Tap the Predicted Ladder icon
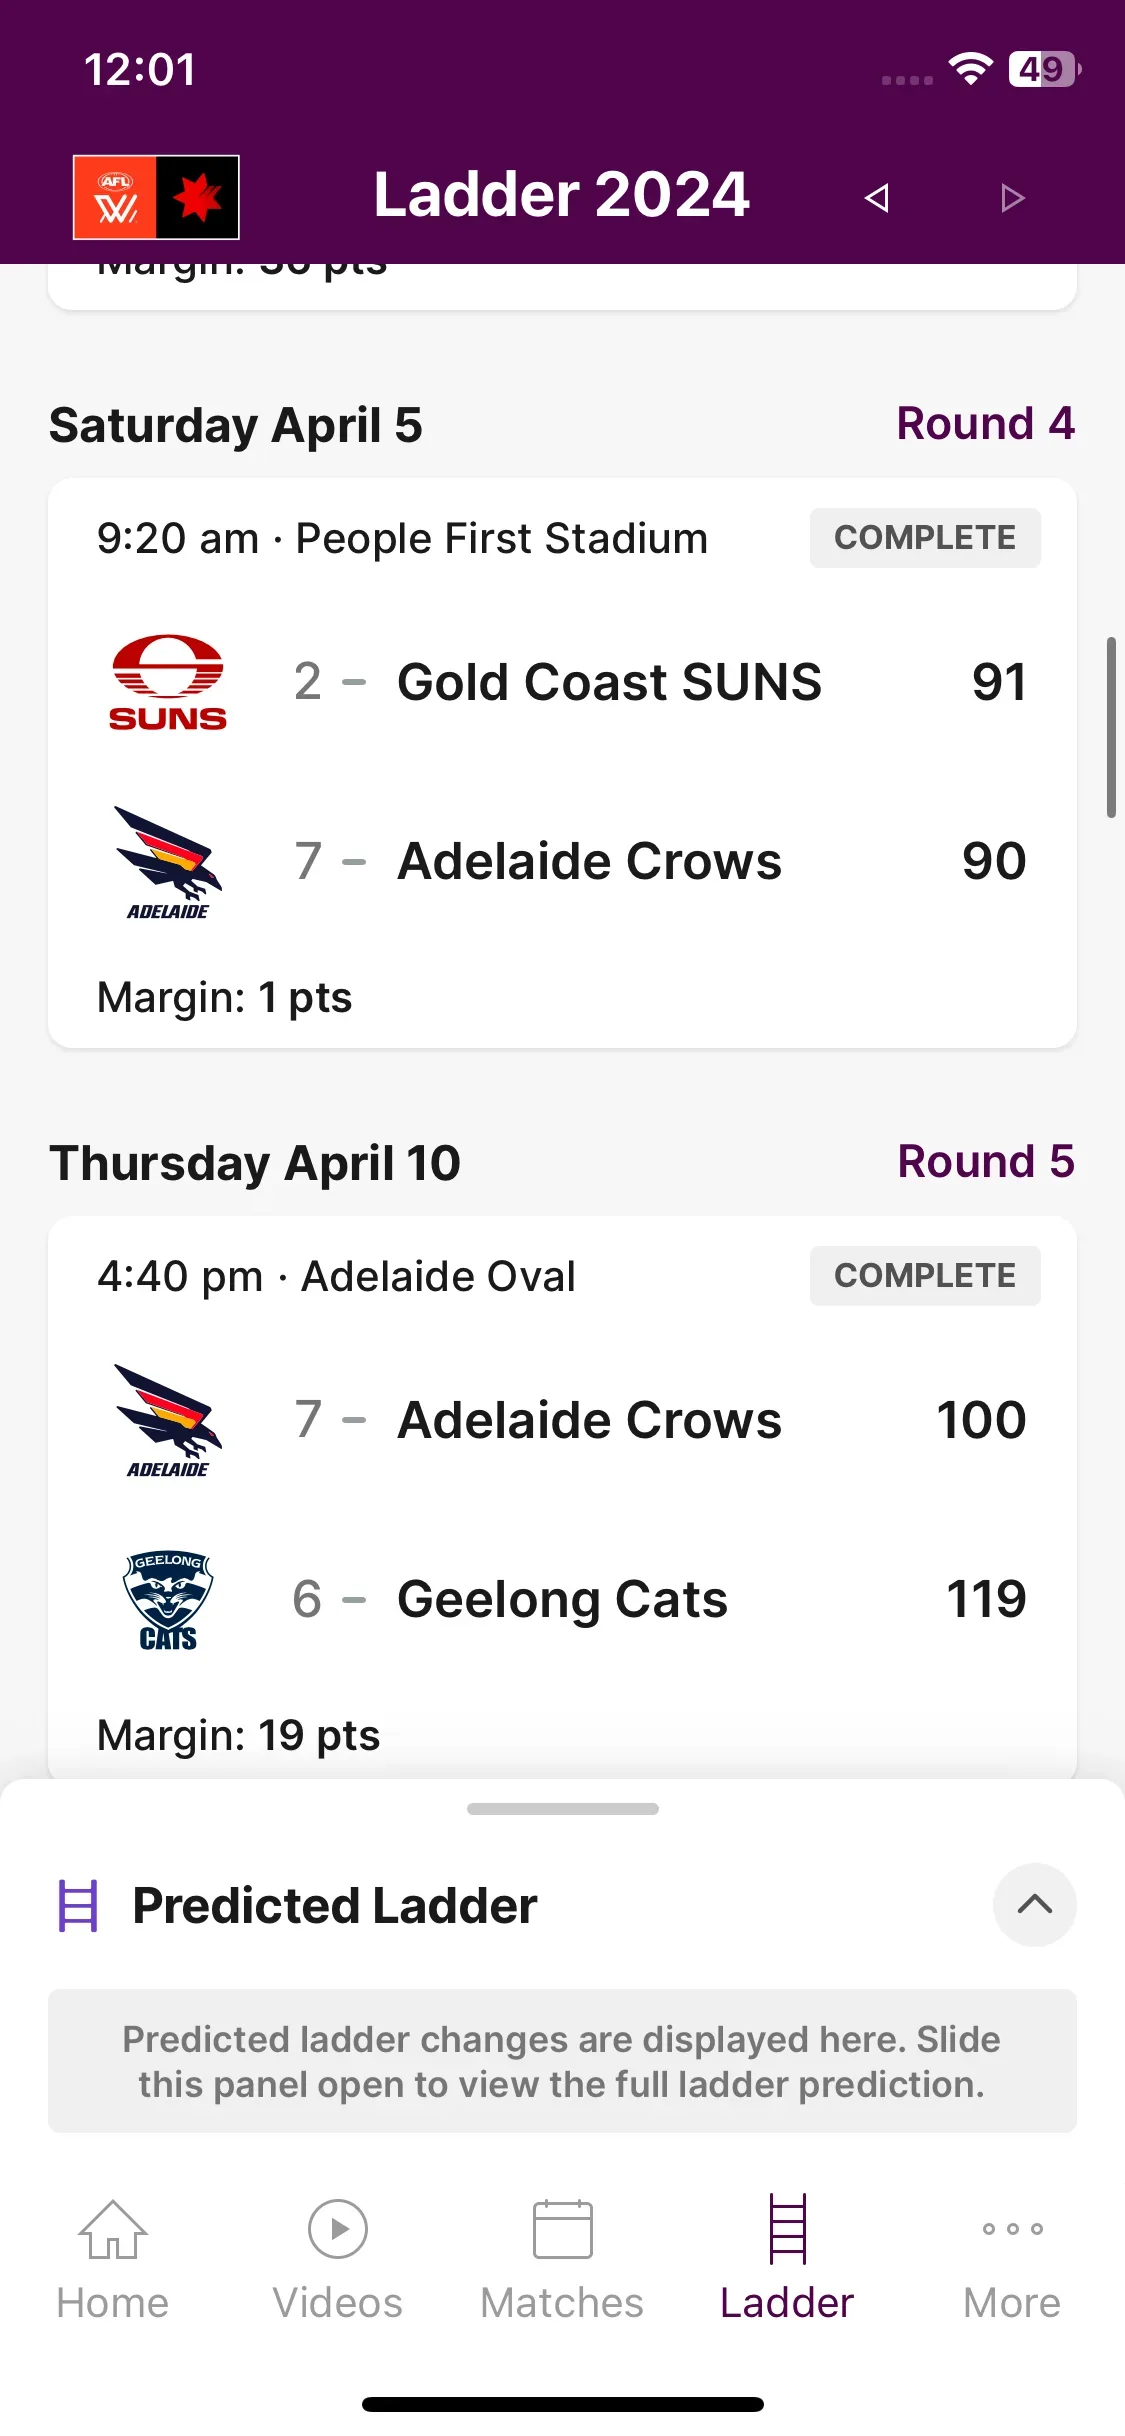Screen dimensions: 1125x2436 point(78,1906)
